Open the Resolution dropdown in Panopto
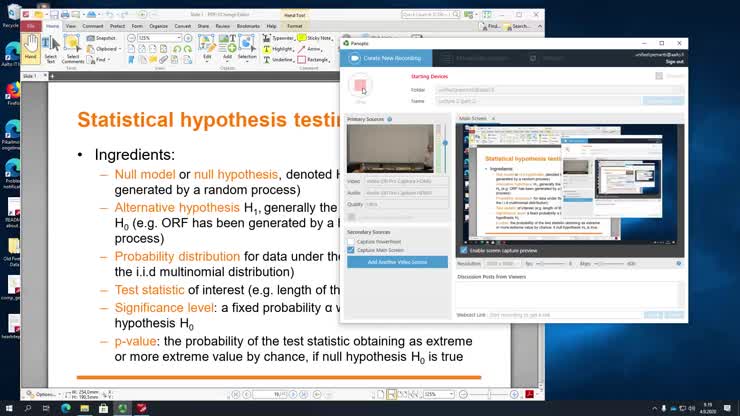This screenshot has width=740, height=416. (502, 263)
